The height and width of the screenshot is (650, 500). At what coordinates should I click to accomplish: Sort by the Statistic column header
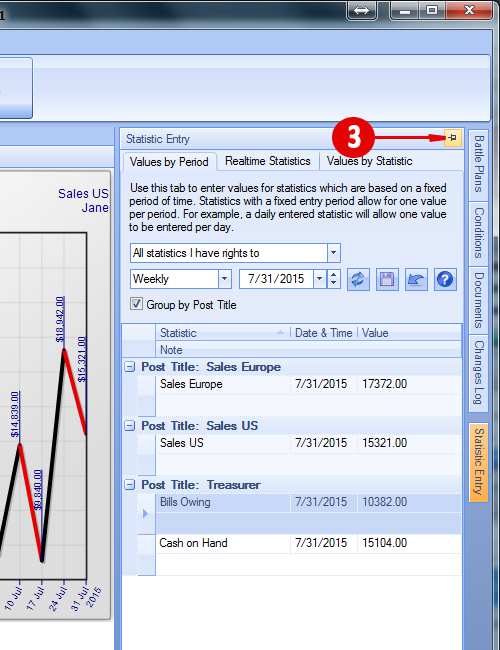coord(222,333)
